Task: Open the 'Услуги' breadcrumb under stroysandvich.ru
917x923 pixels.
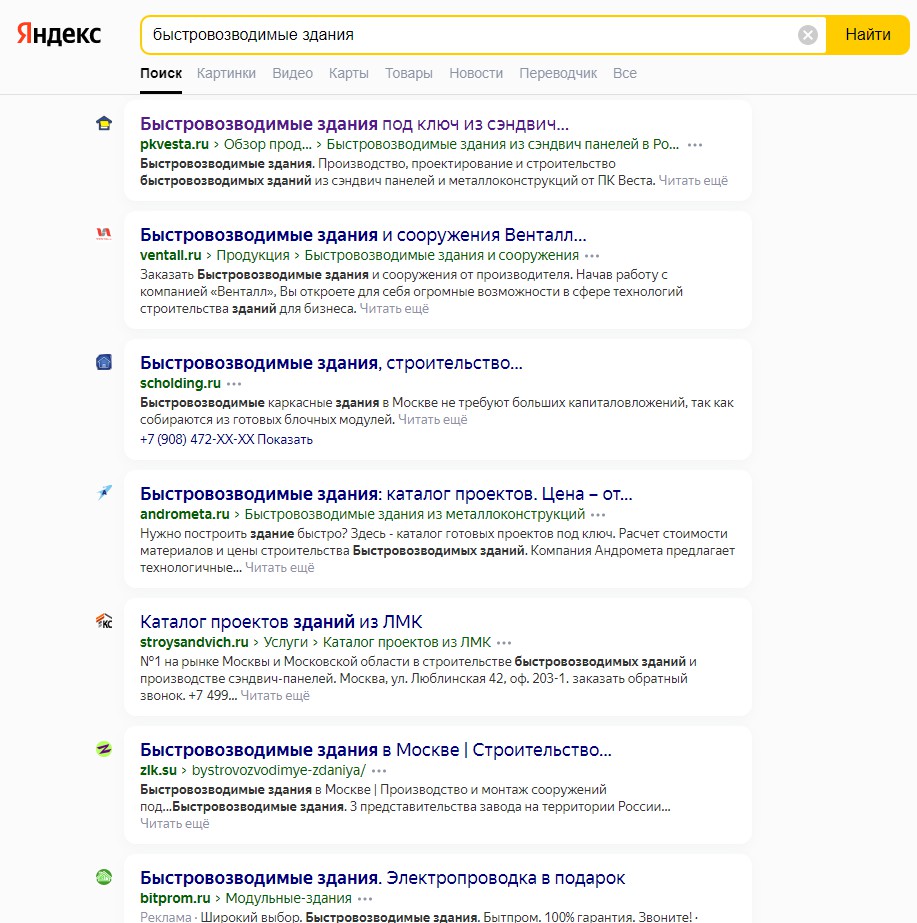Action: [285, 642]
